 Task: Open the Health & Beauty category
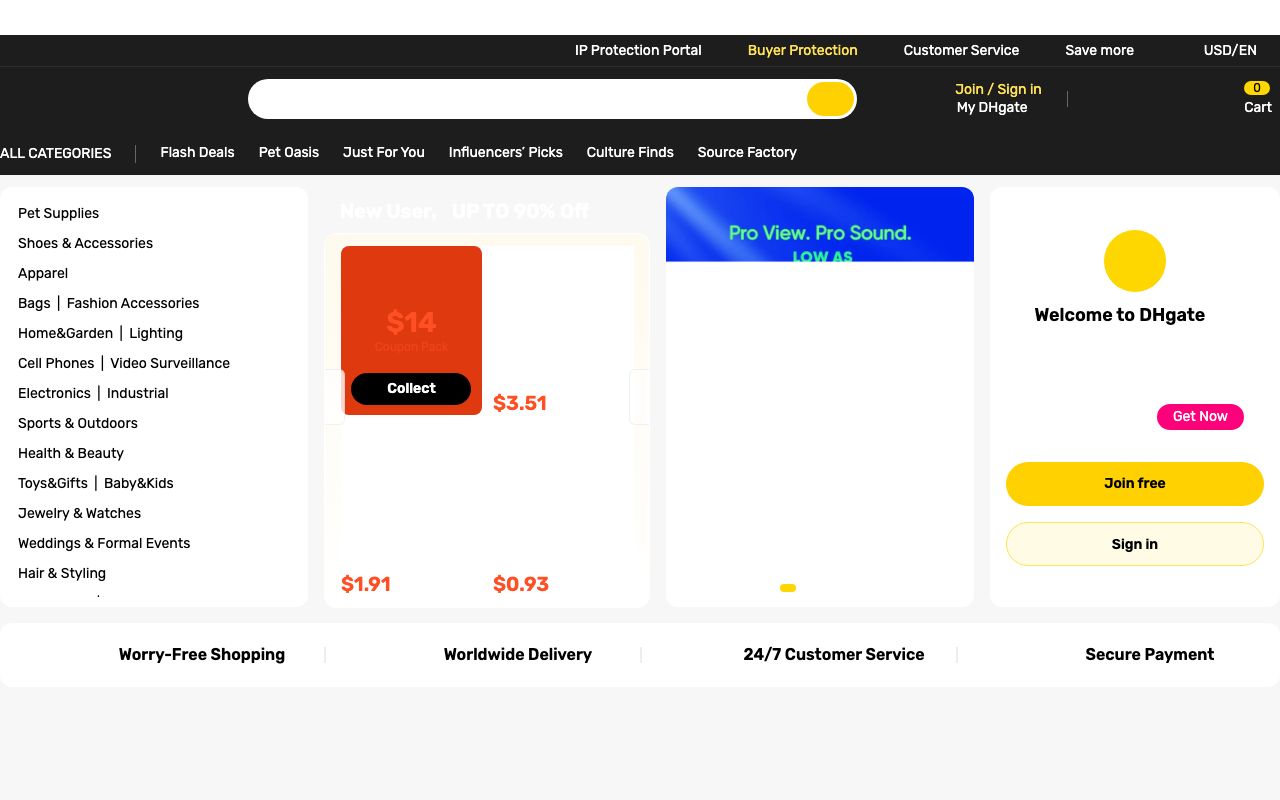point(71,453)
